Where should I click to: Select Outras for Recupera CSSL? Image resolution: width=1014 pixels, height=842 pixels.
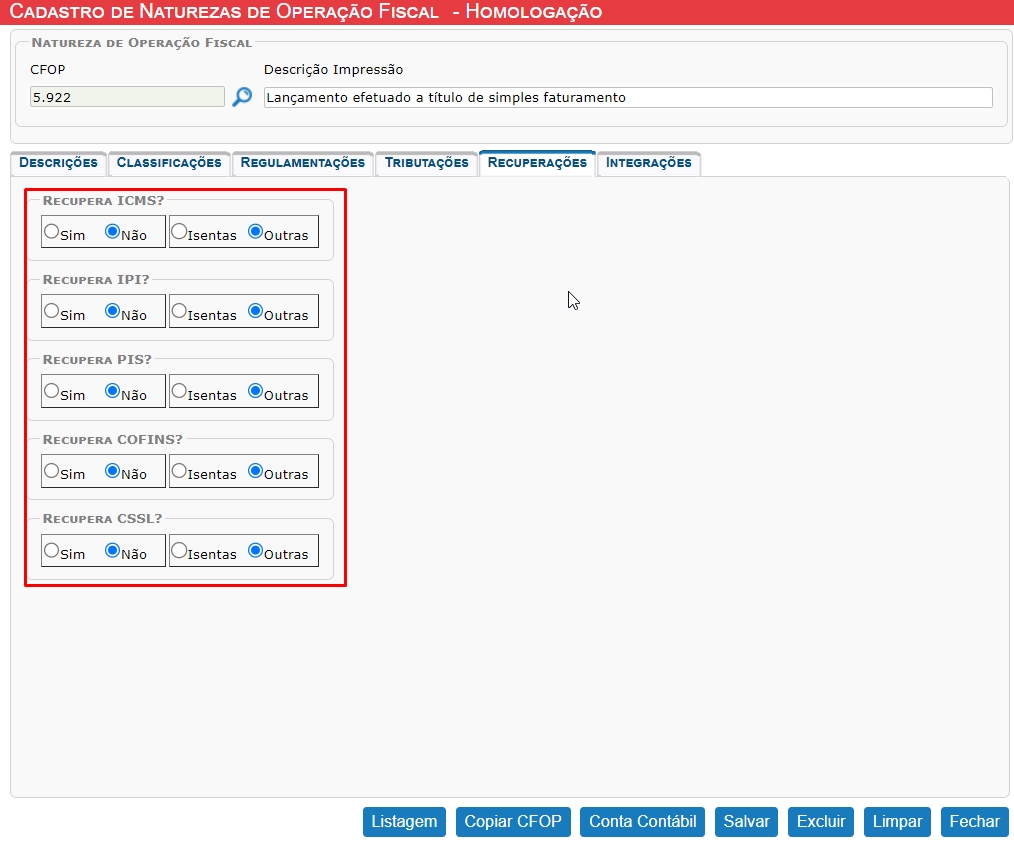click(x=255, y=550)
